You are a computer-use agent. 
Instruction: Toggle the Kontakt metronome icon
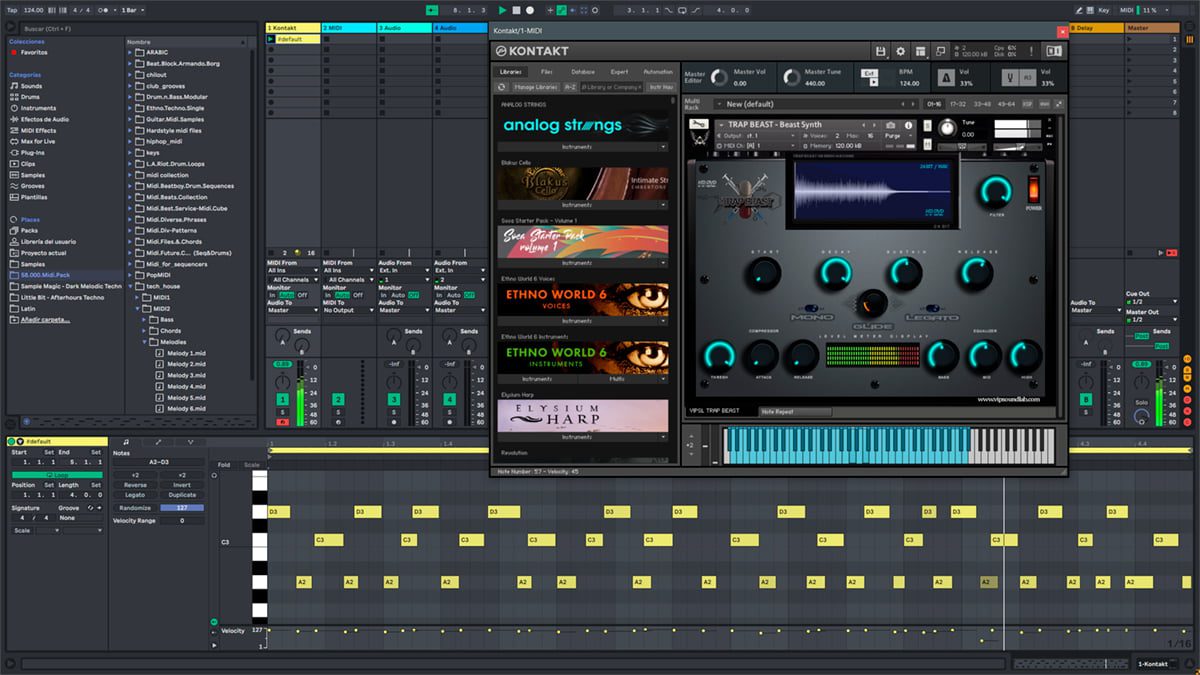pyautogui.click(x=946, y=78)
